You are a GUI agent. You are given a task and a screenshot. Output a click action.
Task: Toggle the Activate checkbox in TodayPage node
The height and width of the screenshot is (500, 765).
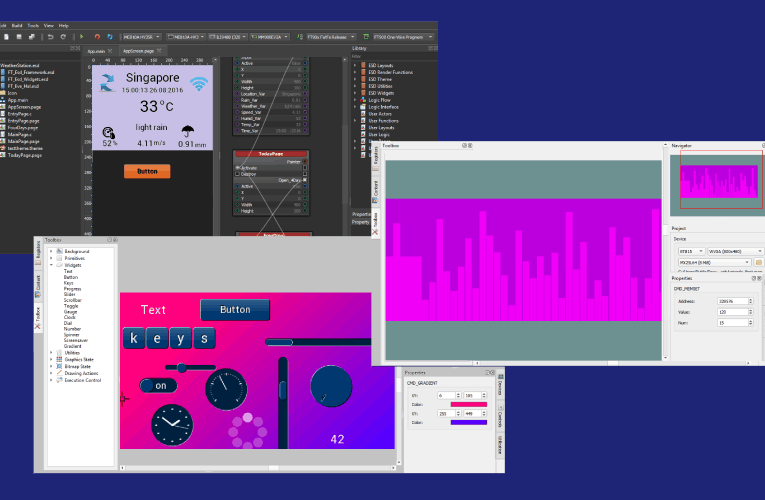tap(238, 168)
